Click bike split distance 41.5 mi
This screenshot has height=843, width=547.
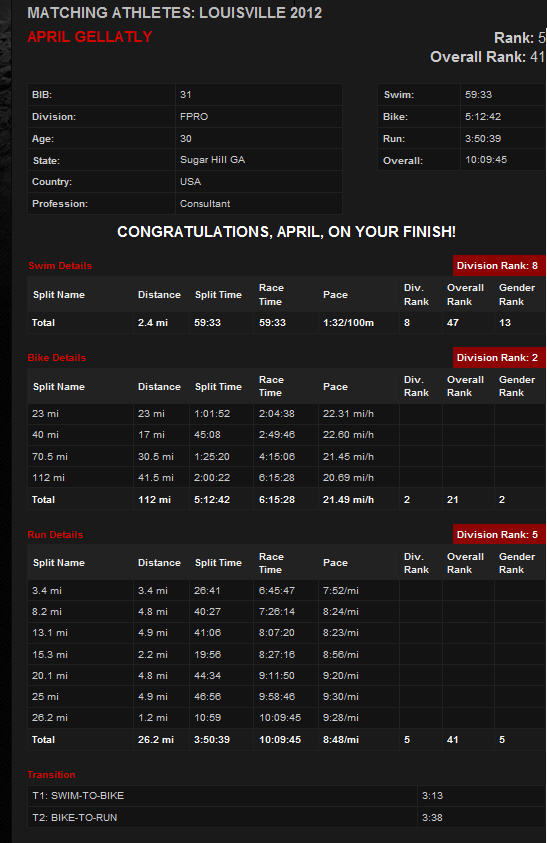click(155, 477)
